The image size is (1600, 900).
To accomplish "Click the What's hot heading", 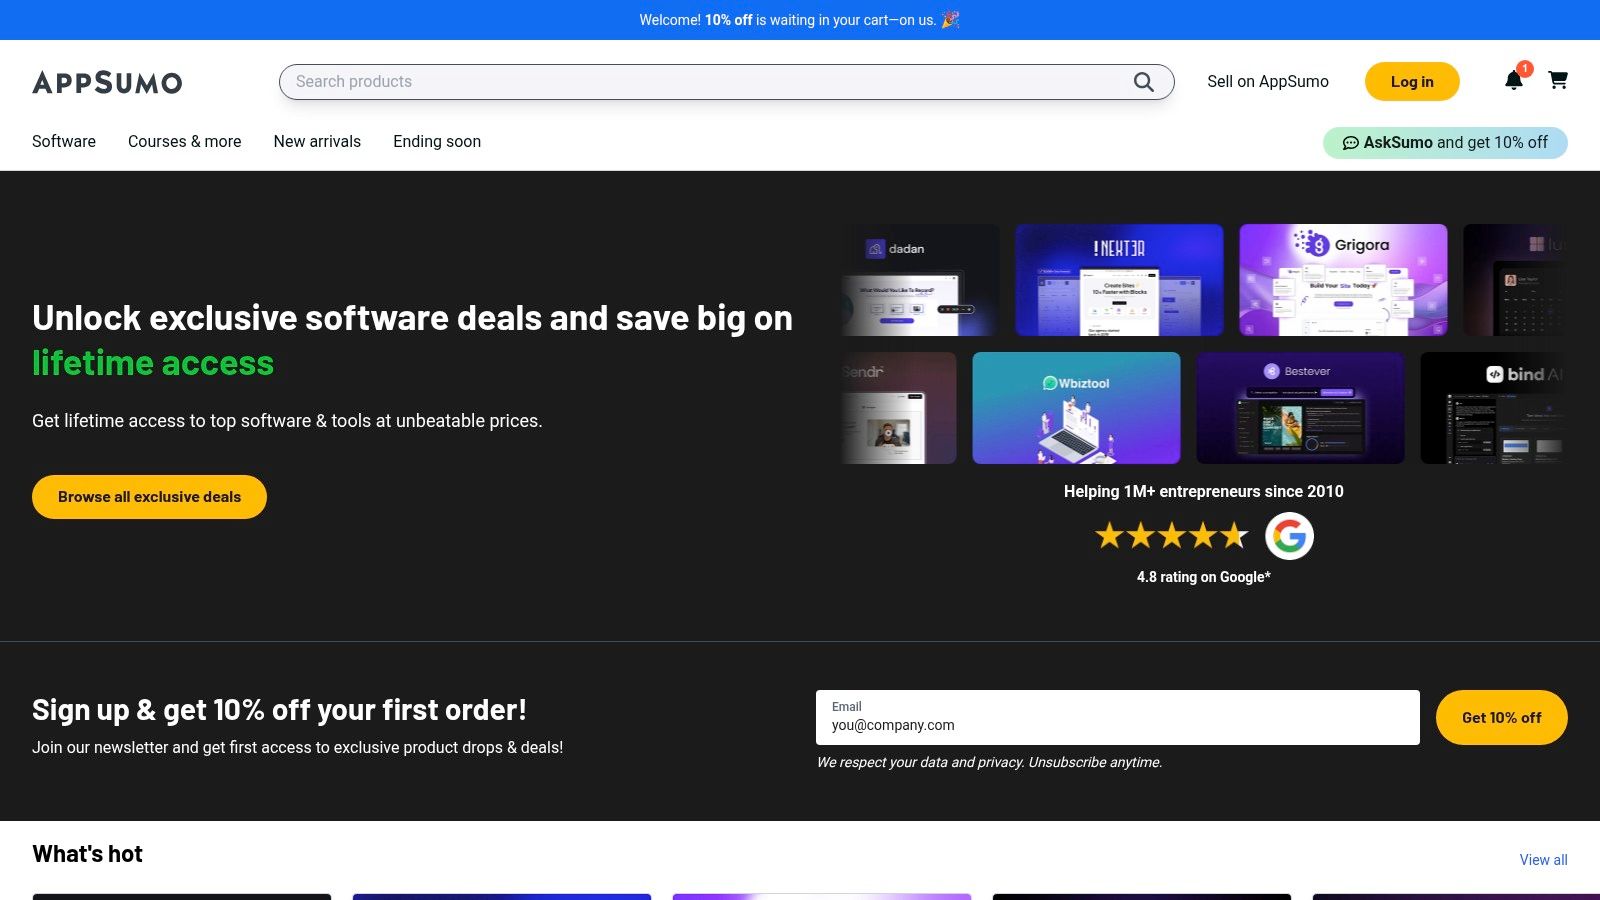I will [x=87, y=854].
